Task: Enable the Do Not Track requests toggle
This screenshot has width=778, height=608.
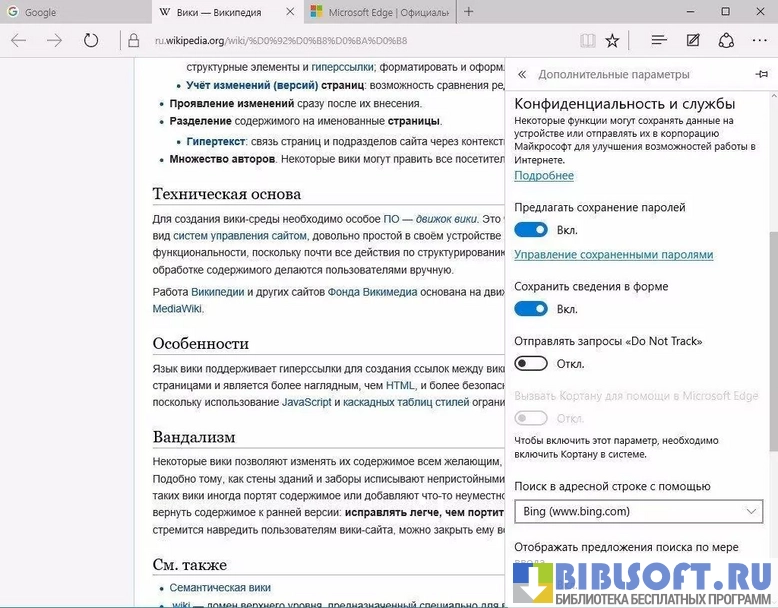Action: click(x=531, y=363)
